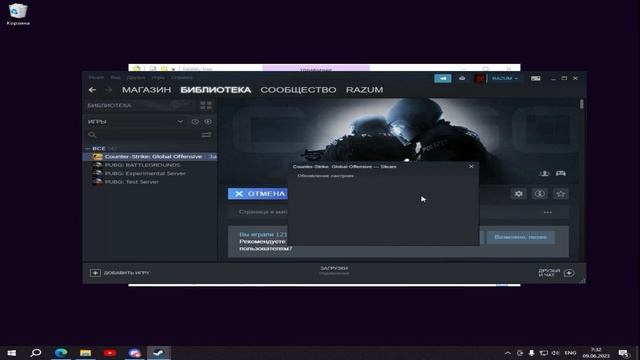640x360 pixels.
Task: Open the volume speaker tray icon
Action: pos(555,353)
